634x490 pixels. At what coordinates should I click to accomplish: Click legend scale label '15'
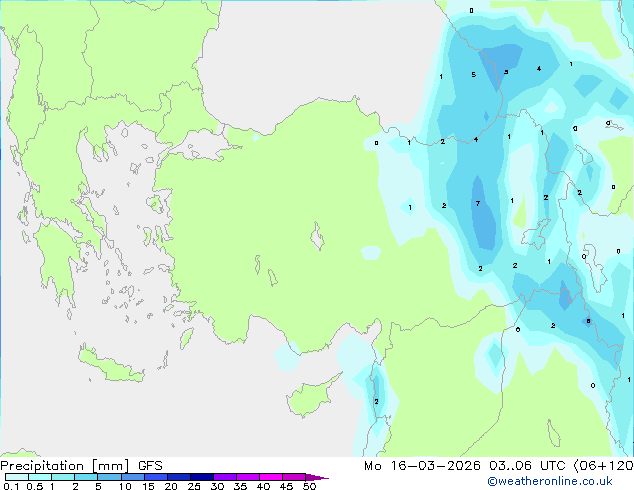click(148, 486)
